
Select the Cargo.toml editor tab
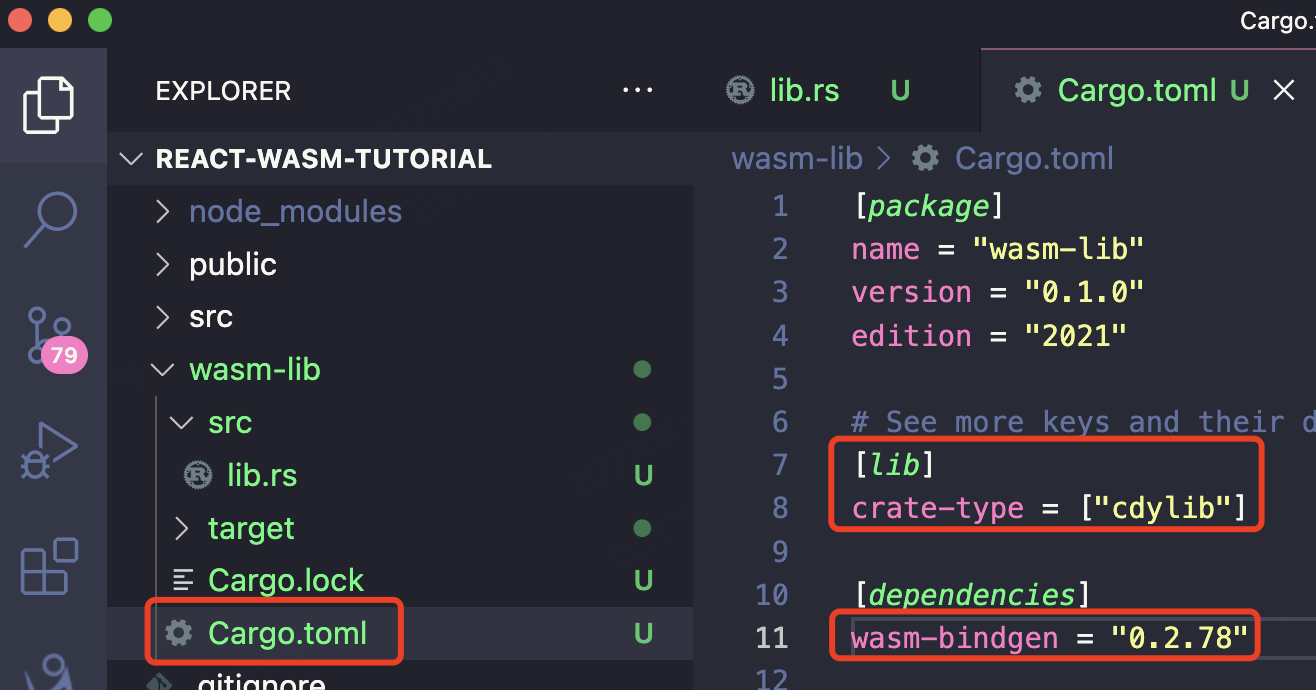pos(1136,91)
